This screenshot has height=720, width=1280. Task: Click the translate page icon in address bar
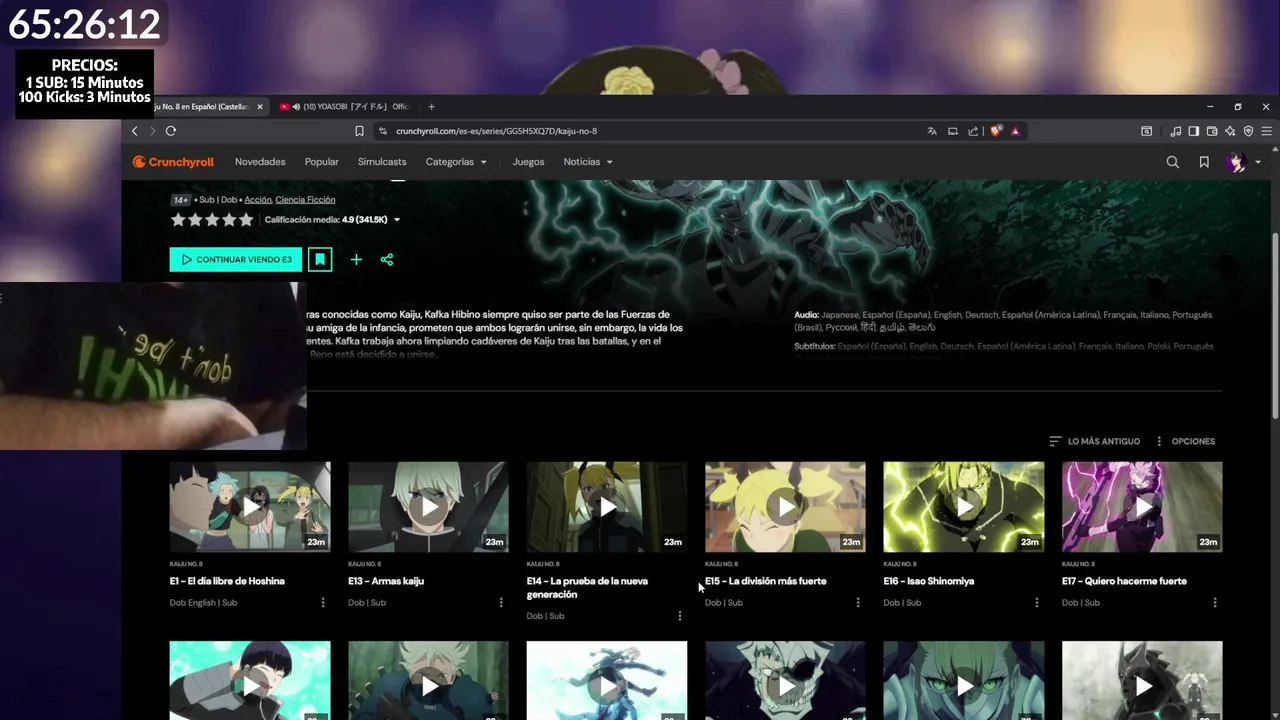pos(932,131)
